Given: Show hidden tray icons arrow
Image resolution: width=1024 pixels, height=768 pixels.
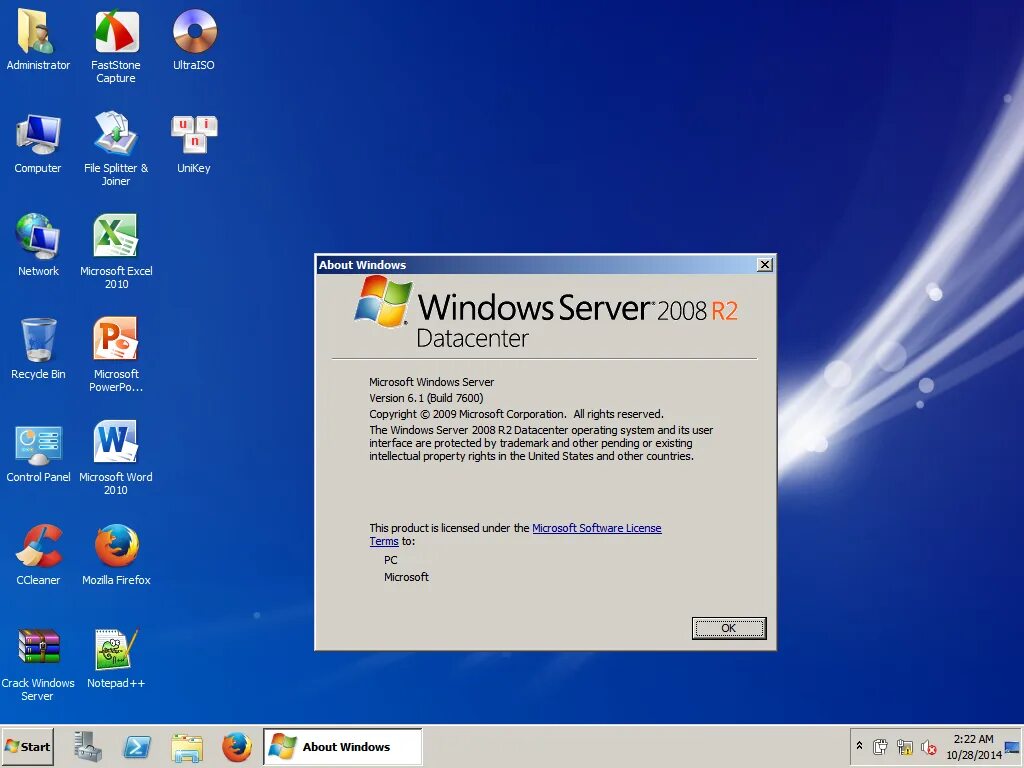Looking at the screenshot, I should pyautogui.click(x=859, y=746).
